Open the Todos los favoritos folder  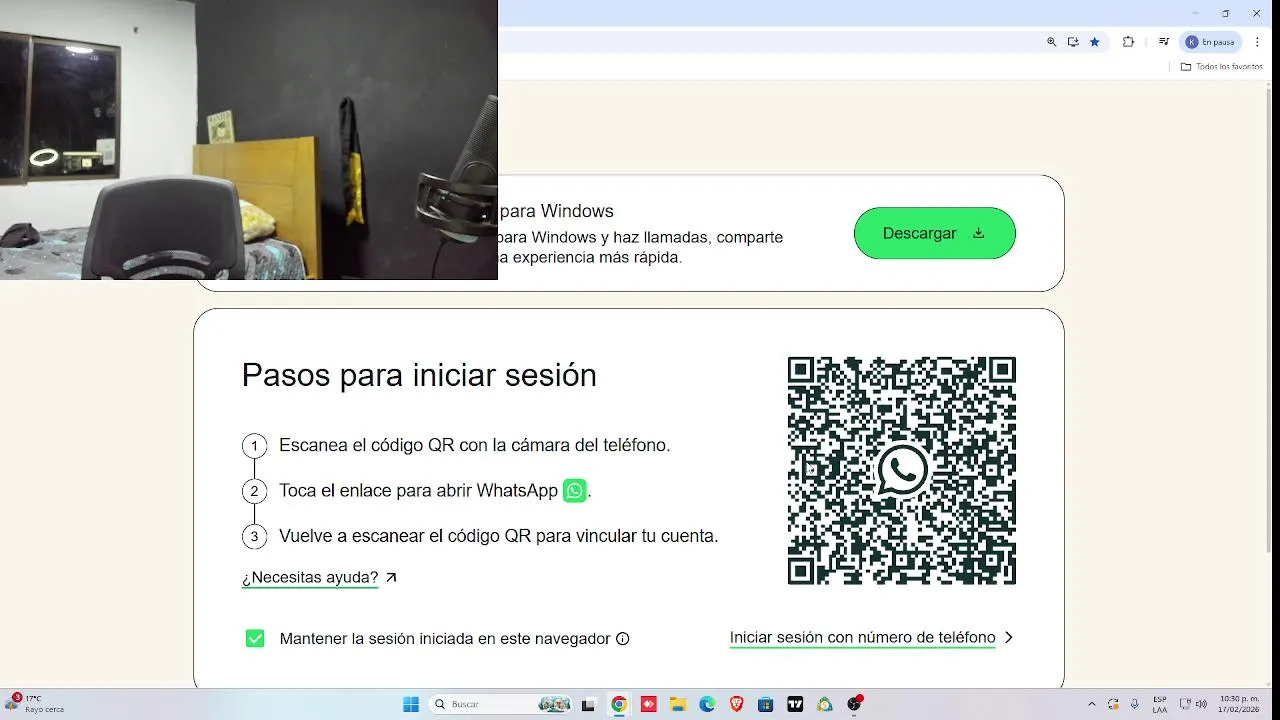pos(1222,66)
